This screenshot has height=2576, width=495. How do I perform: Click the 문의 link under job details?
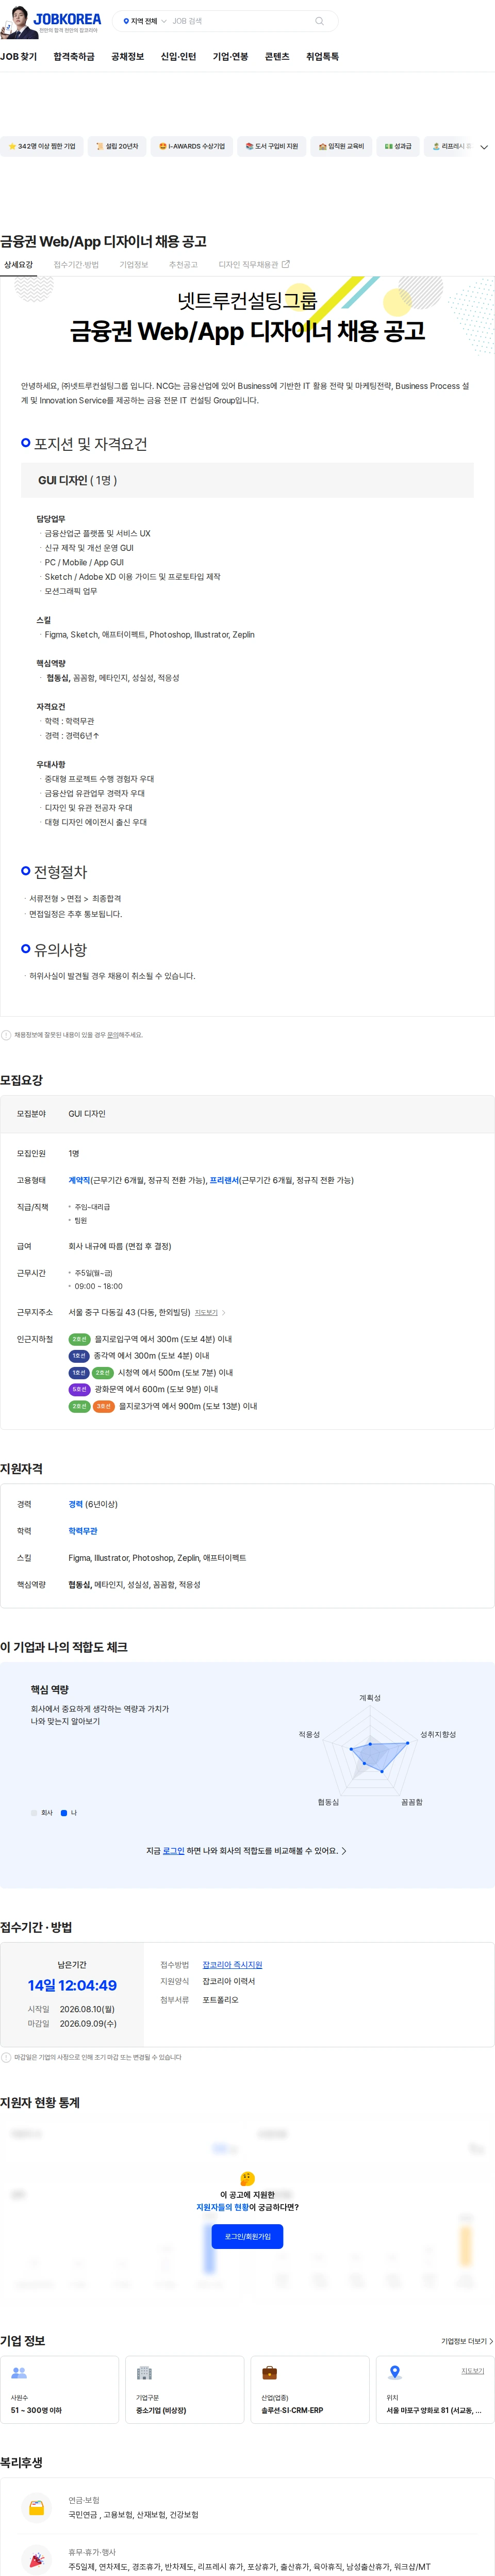tap(112, 1035)
